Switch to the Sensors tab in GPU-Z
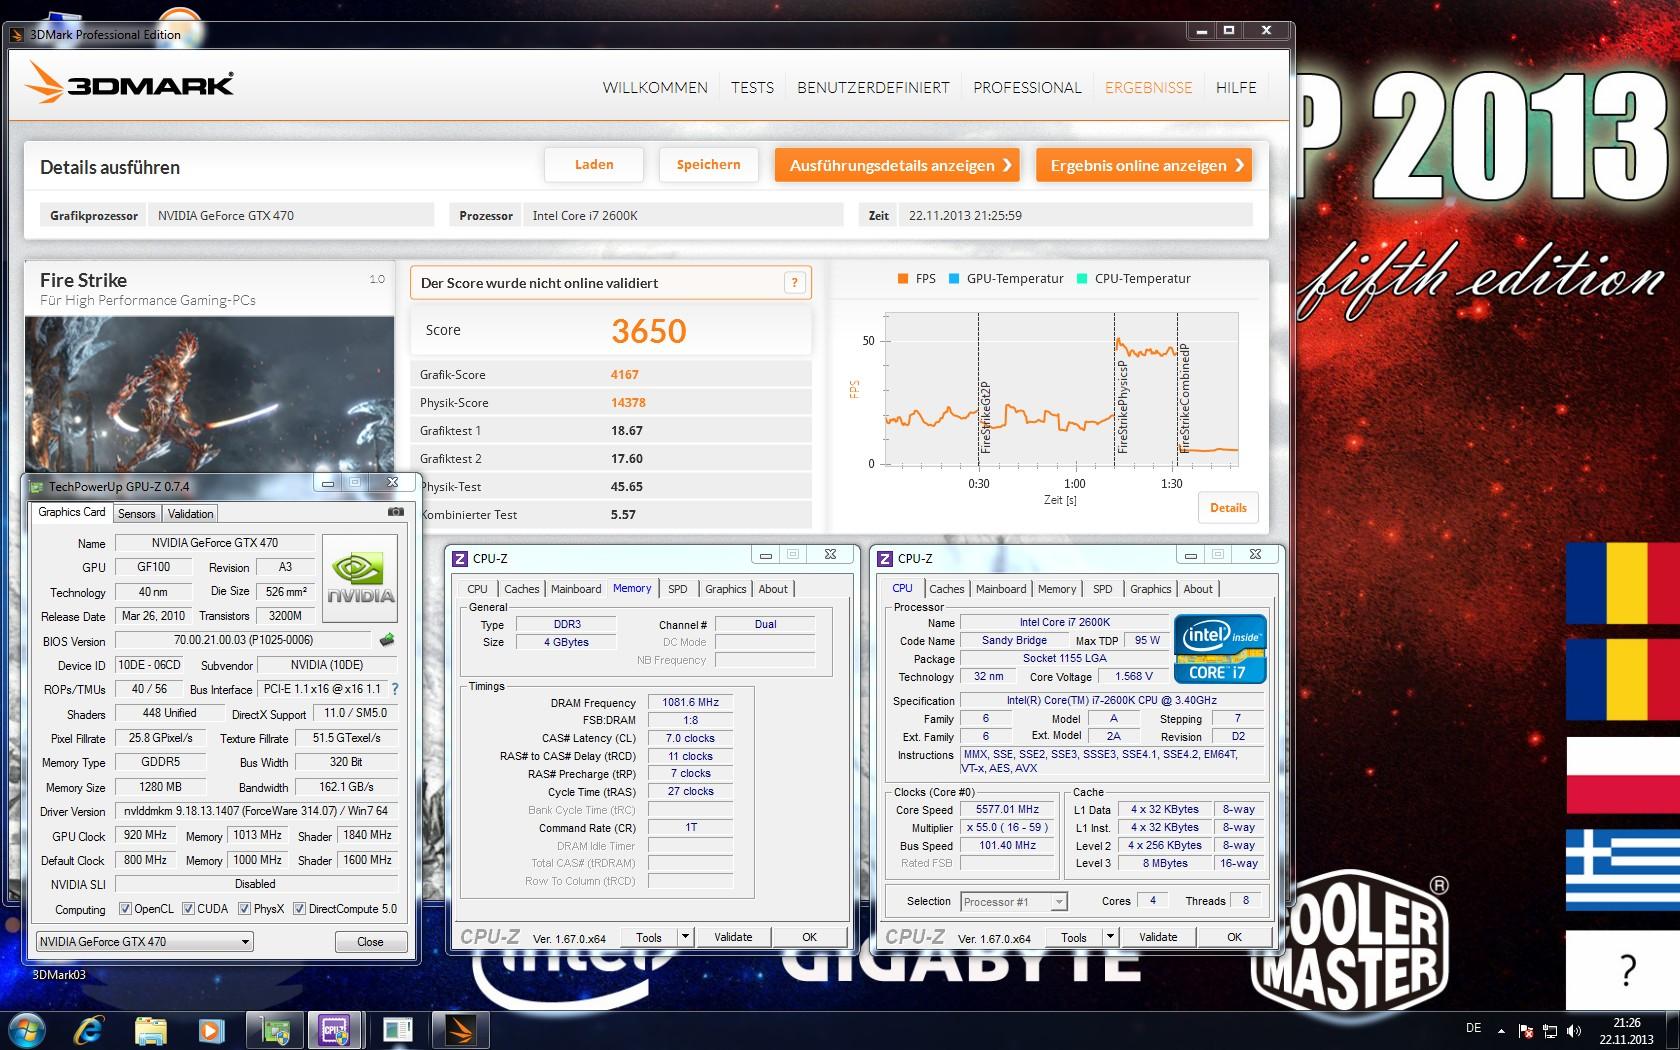This screenshot has width=1680, height=1050. pyautogui.click(x=136, y=513)
